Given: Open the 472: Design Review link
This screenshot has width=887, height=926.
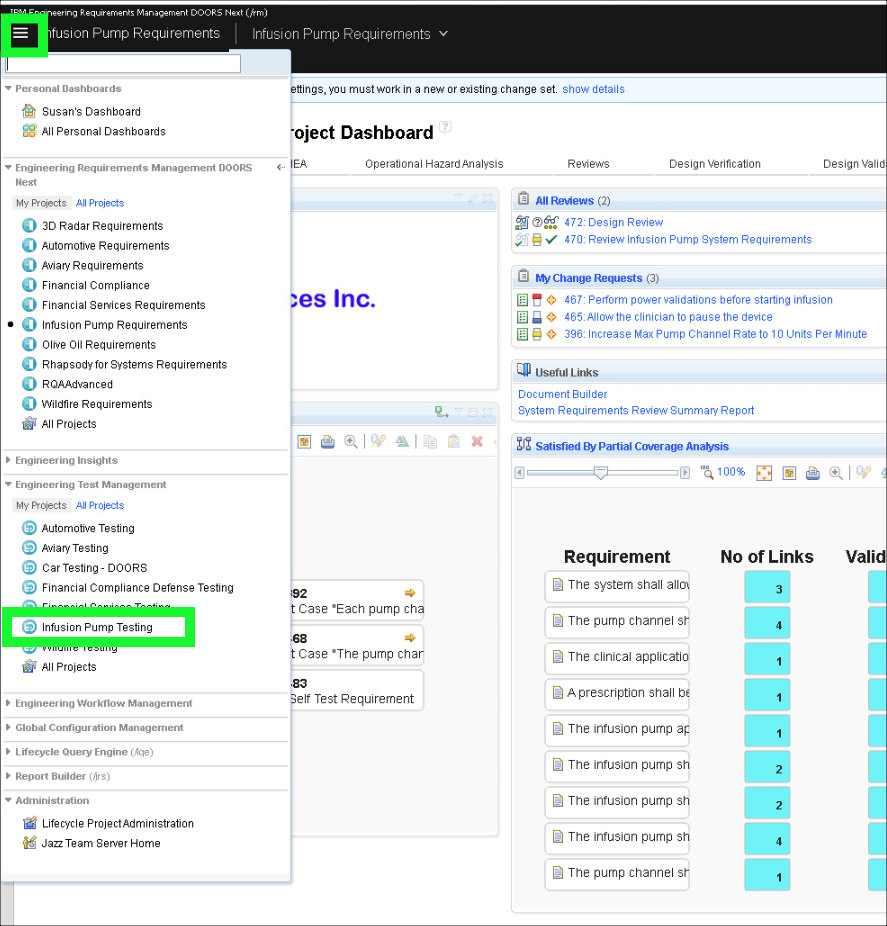Looking at the screenshot, I should [613, 223].
